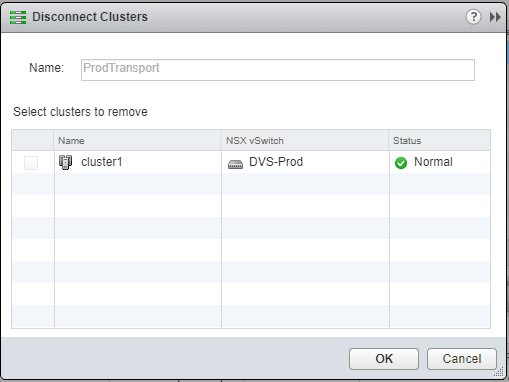Click the Normal status text
This screenshot has width=509, height=382.
click(433, 162)
